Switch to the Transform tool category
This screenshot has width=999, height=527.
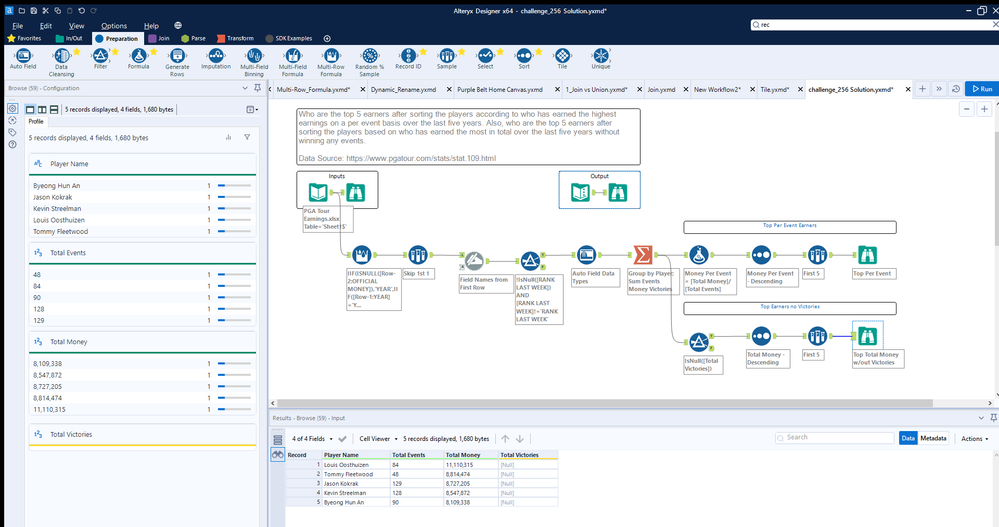(235, 38)
